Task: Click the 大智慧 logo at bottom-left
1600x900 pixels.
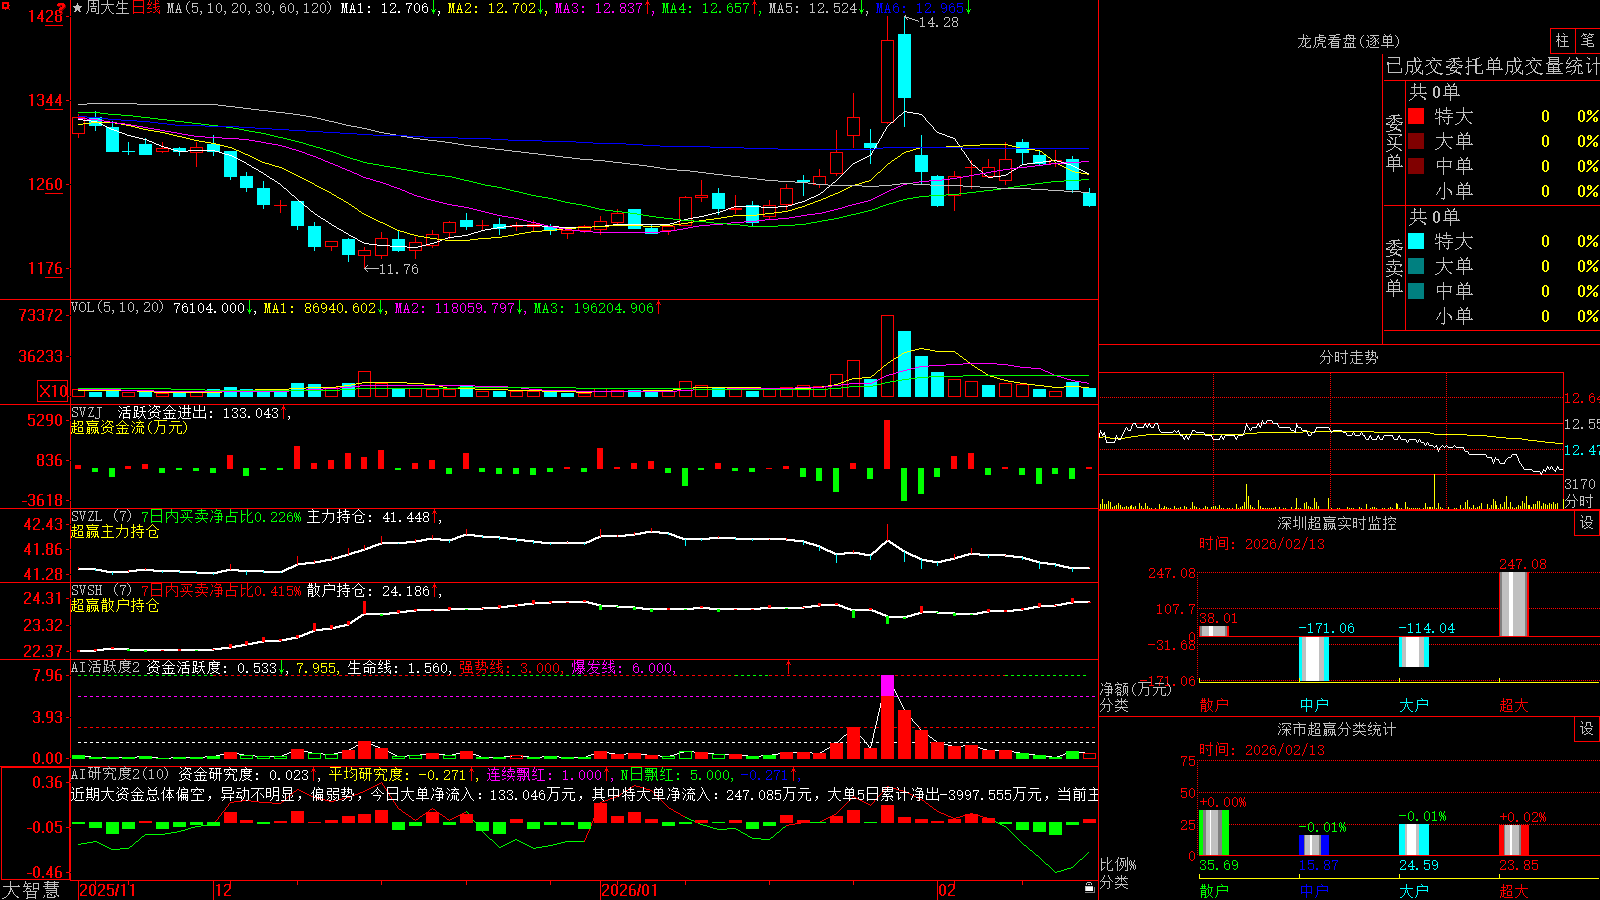Action: click(31, 890)
